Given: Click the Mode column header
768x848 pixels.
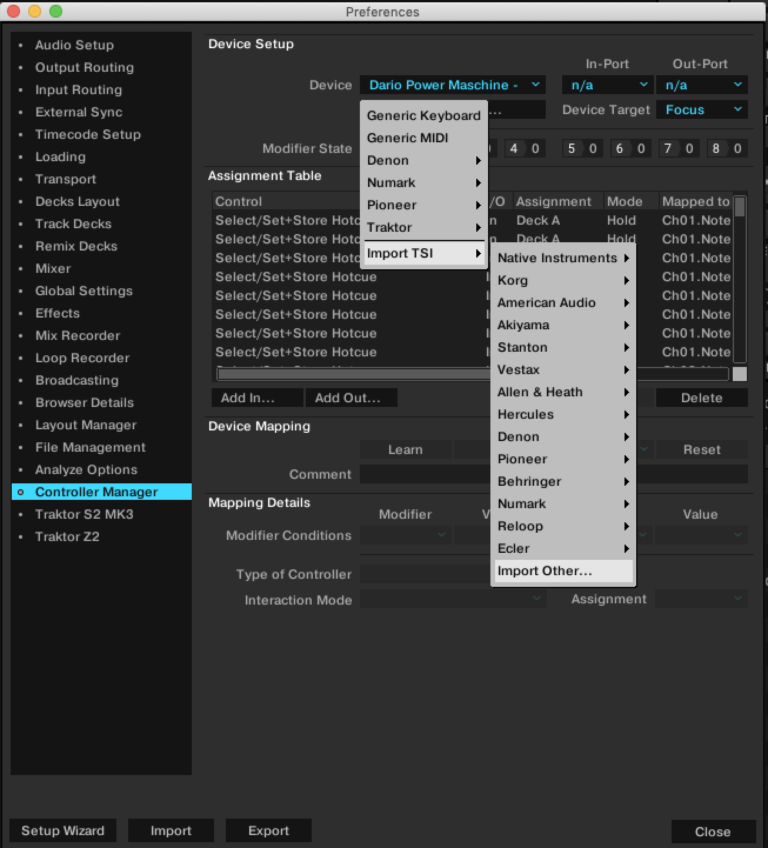Looking at the screenshot, I should (625, 202).
